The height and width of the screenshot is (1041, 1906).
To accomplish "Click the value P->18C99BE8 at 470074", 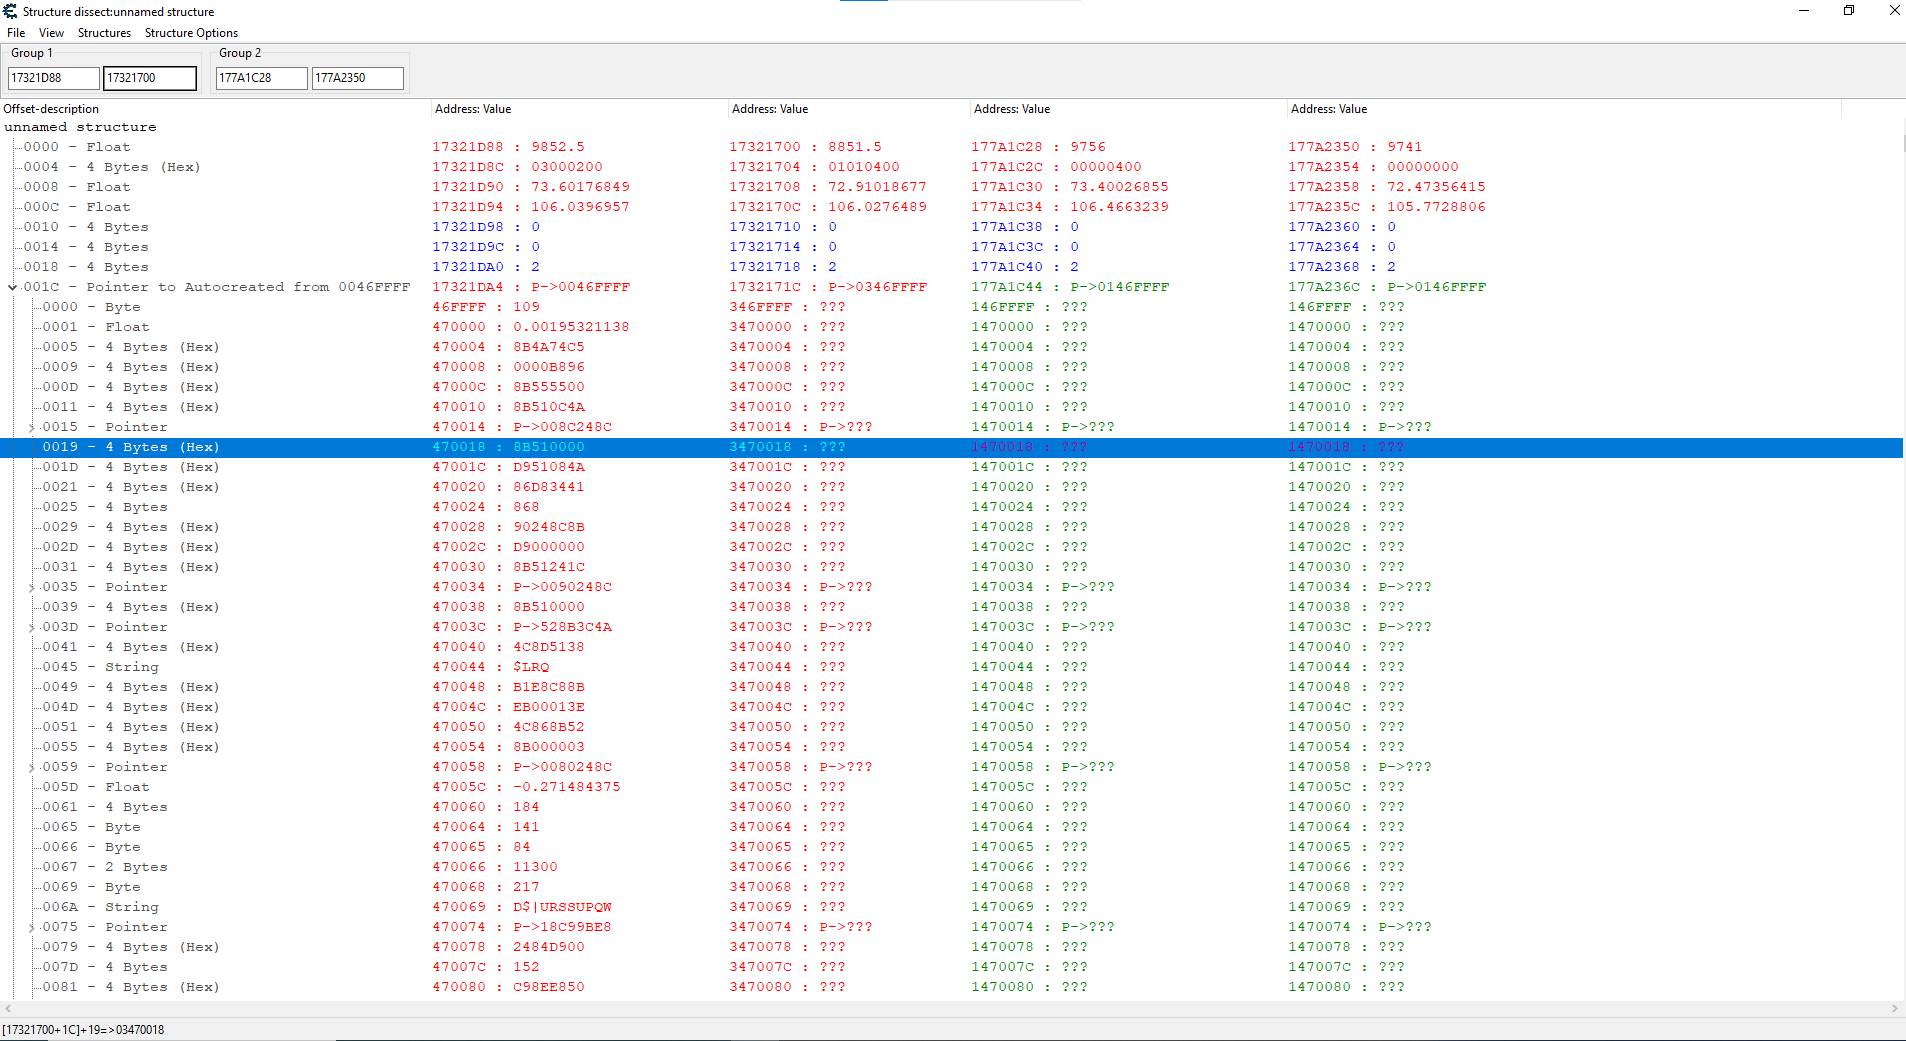I will coord(563,927).
